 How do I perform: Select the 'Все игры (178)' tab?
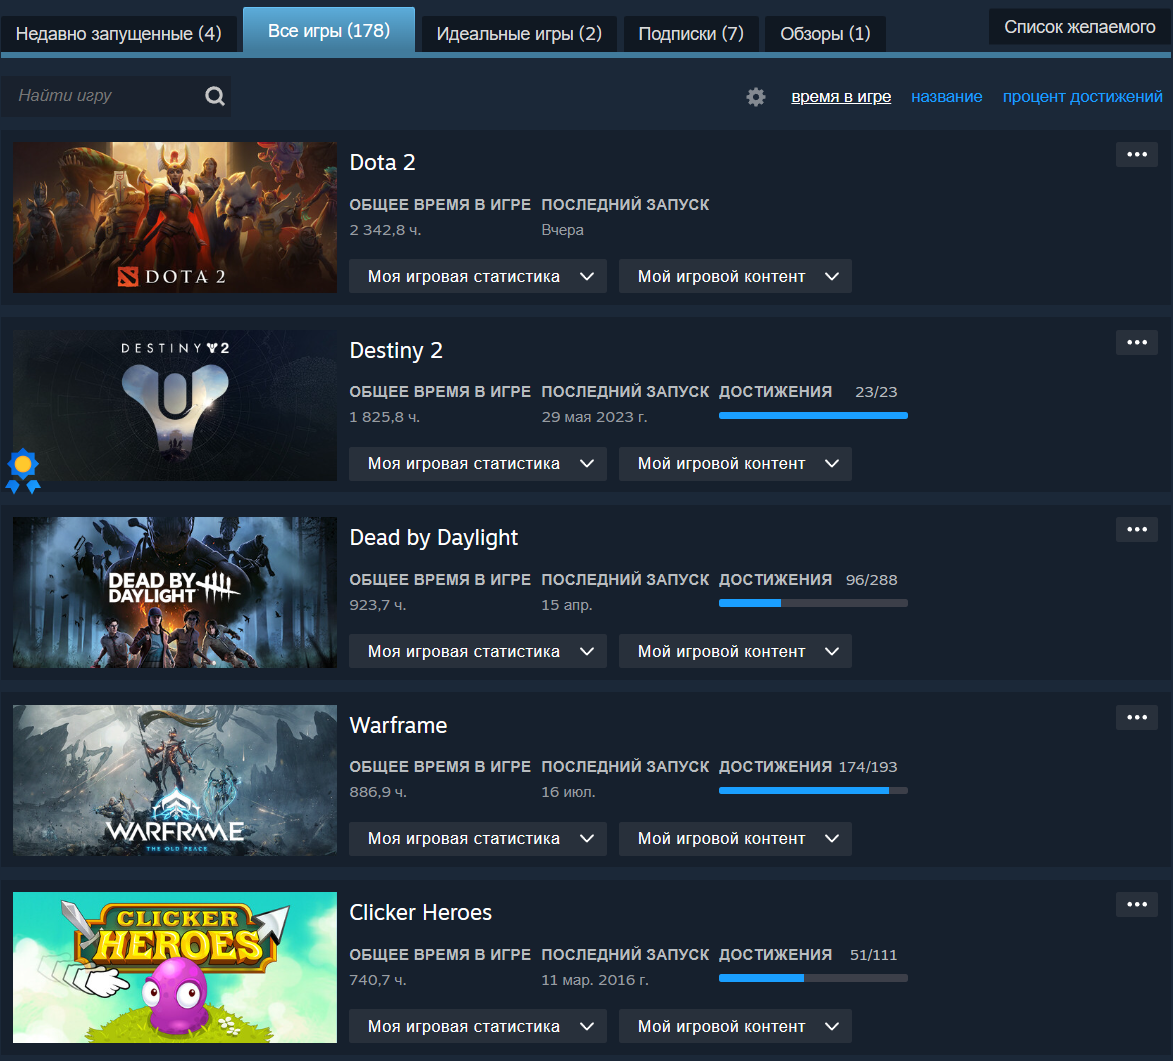coord(328,31)
